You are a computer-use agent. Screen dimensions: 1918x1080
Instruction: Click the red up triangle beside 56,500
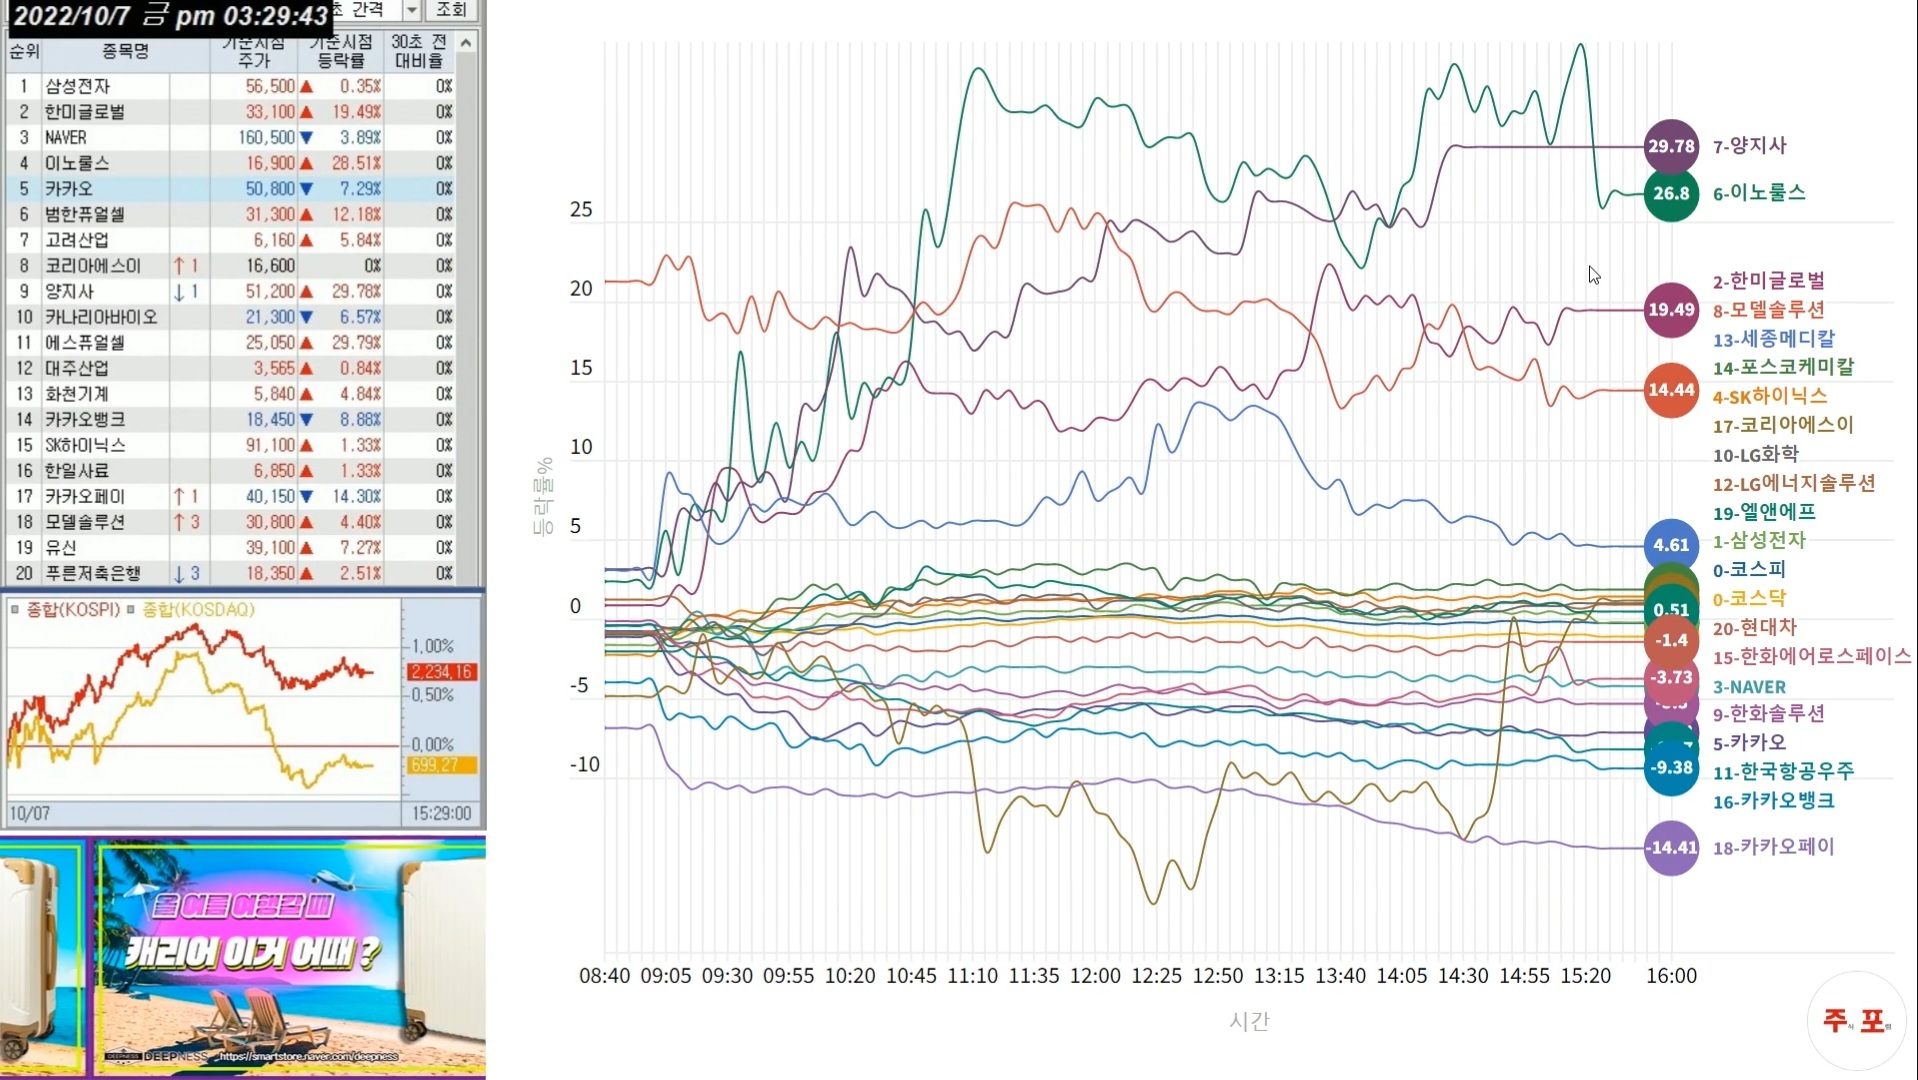pyautogui.click(x=306, y=87)
